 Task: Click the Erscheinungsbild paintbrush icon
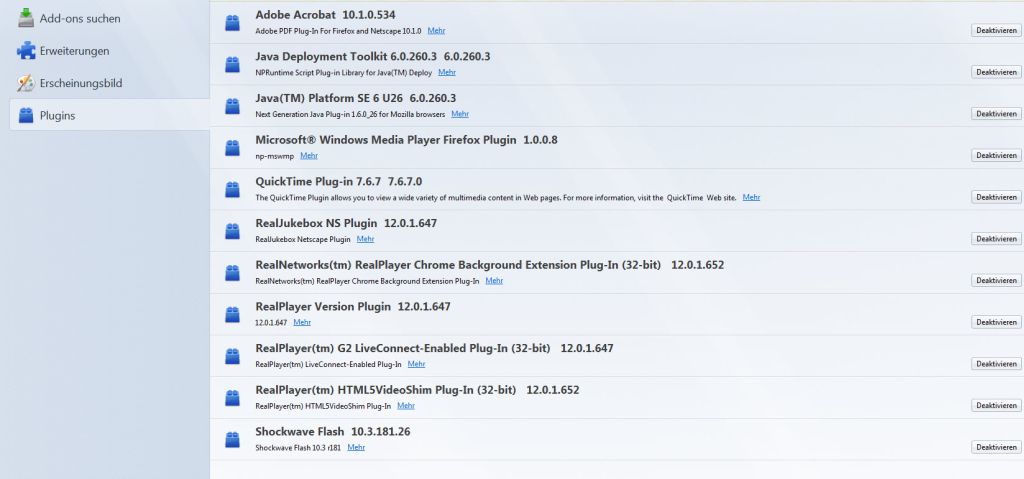click(x=26, y=83)
